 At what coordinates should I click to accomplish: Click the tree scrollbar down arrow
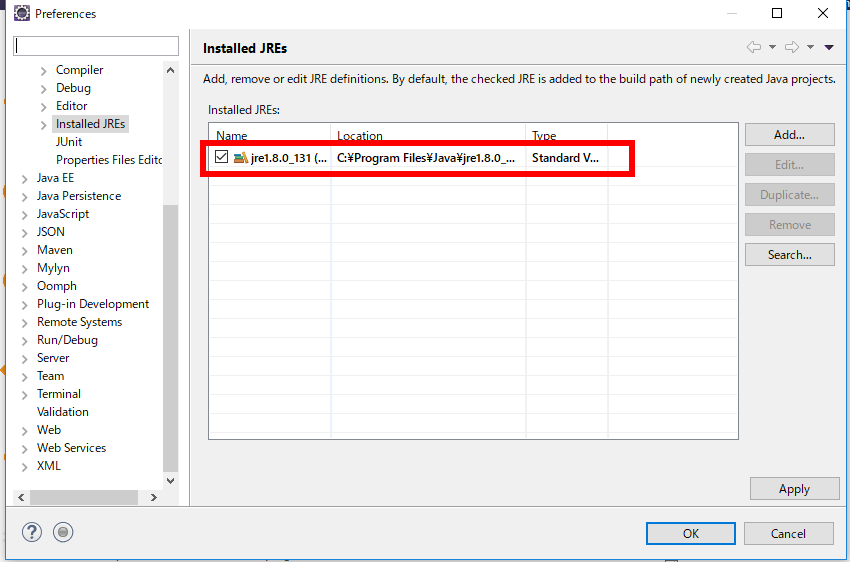[x=170, y=481]
